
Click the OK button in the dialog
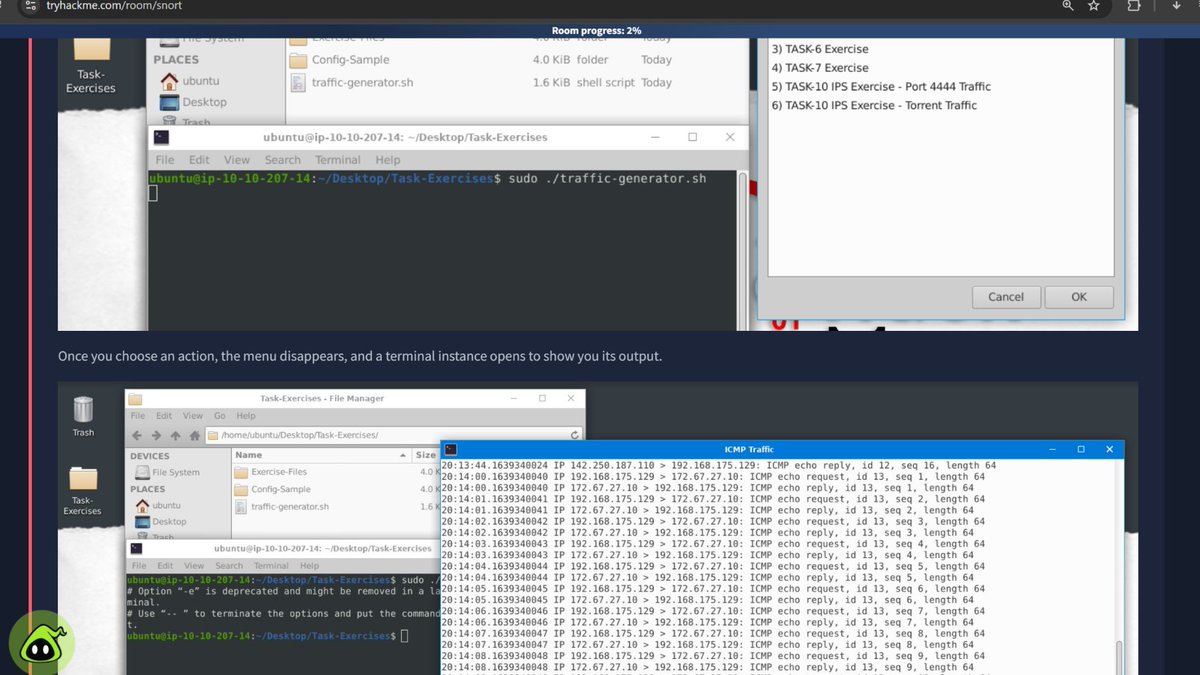tap(1079, 297)
